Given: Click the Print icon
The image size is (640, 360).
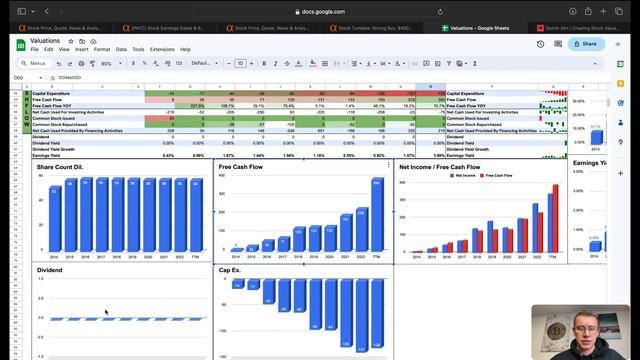Looking at the screenshot, I should [x=81, y=64].
